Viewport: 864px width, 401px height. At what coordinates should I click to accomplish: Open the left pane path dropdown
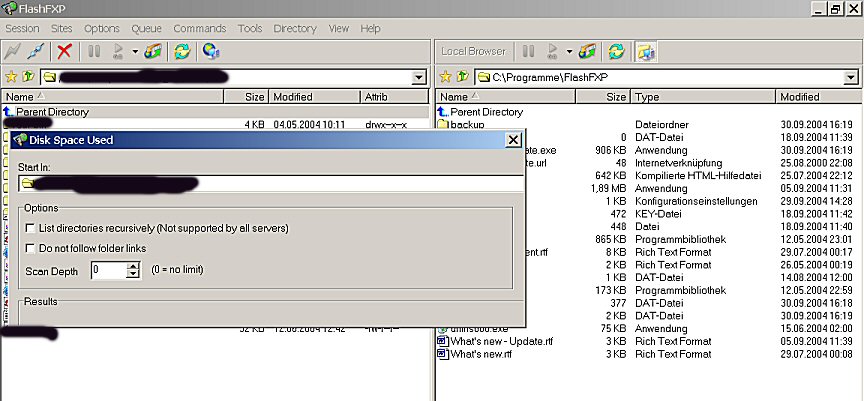(x=419, y=77)
